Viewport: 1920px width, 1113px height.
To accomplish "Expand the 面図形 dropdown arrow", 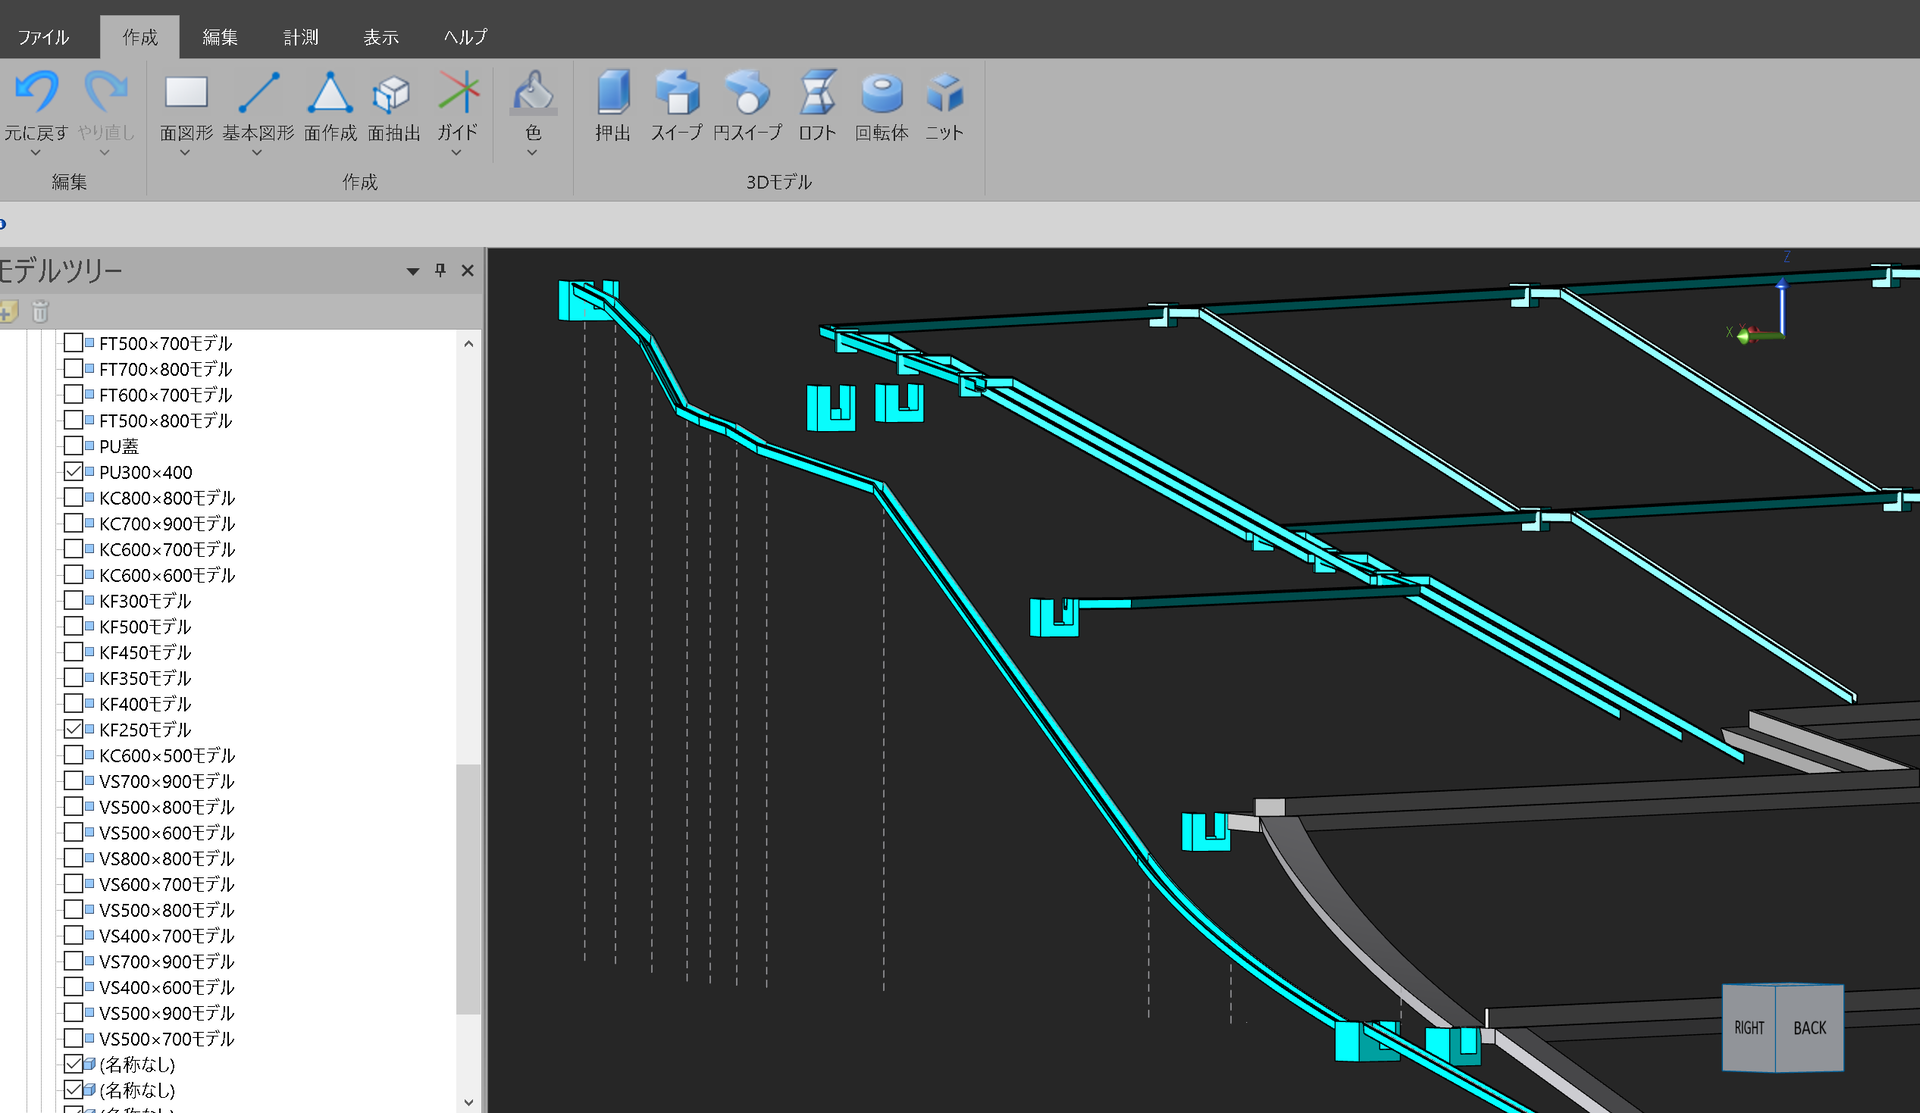I will [185, 153].
